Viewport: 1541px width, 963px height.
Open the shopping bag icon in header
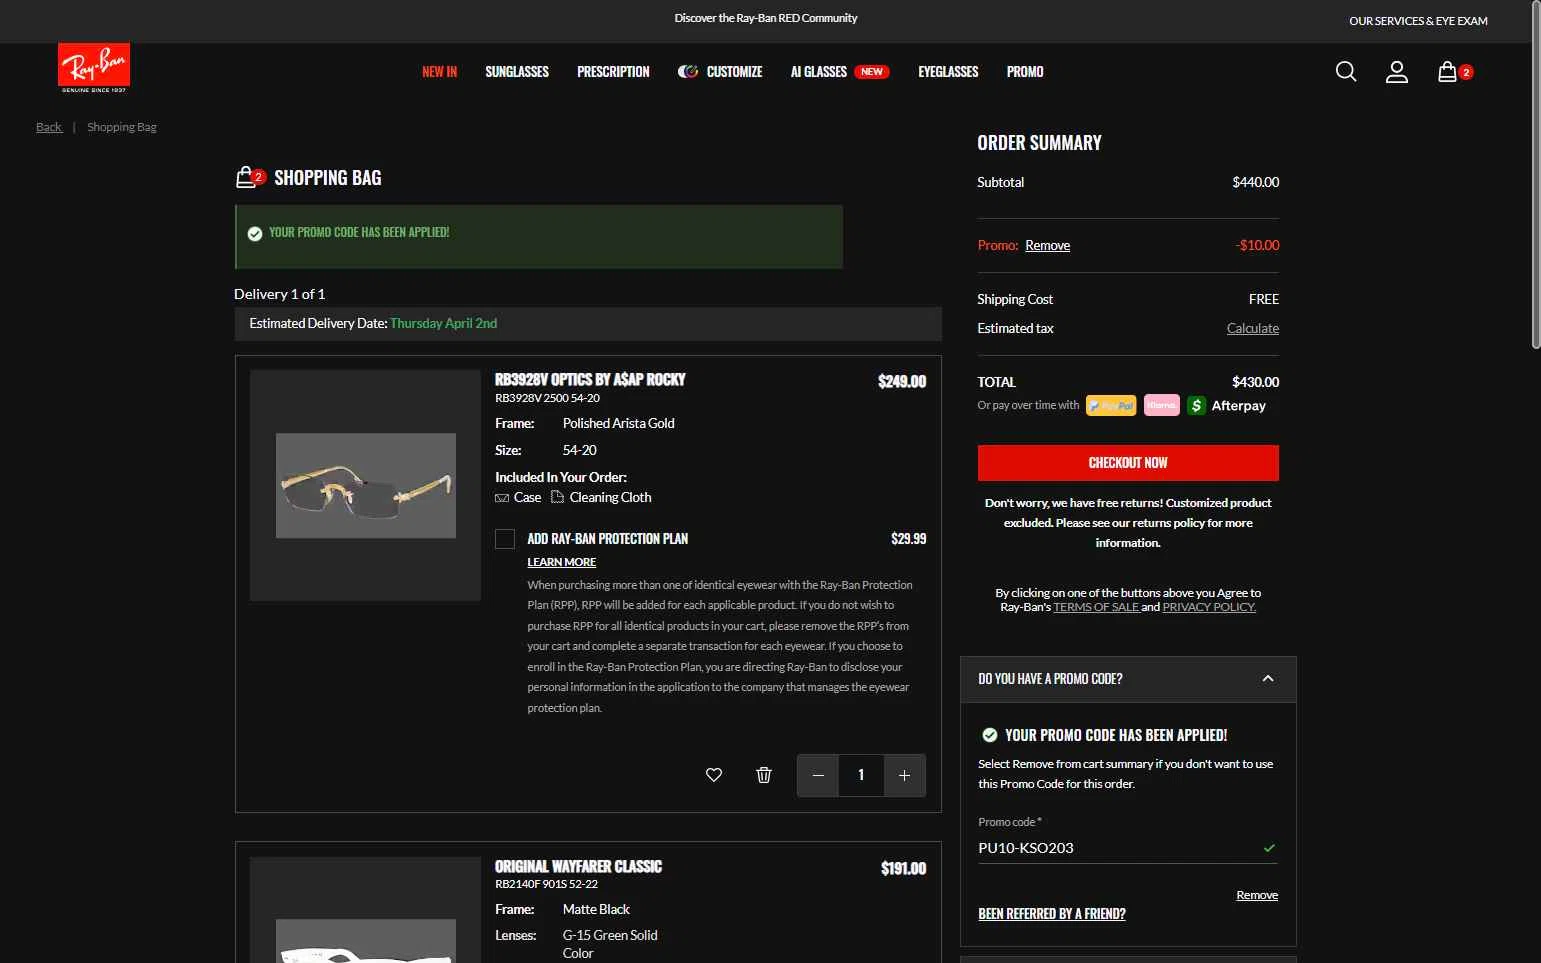[x=1447, y=72]
